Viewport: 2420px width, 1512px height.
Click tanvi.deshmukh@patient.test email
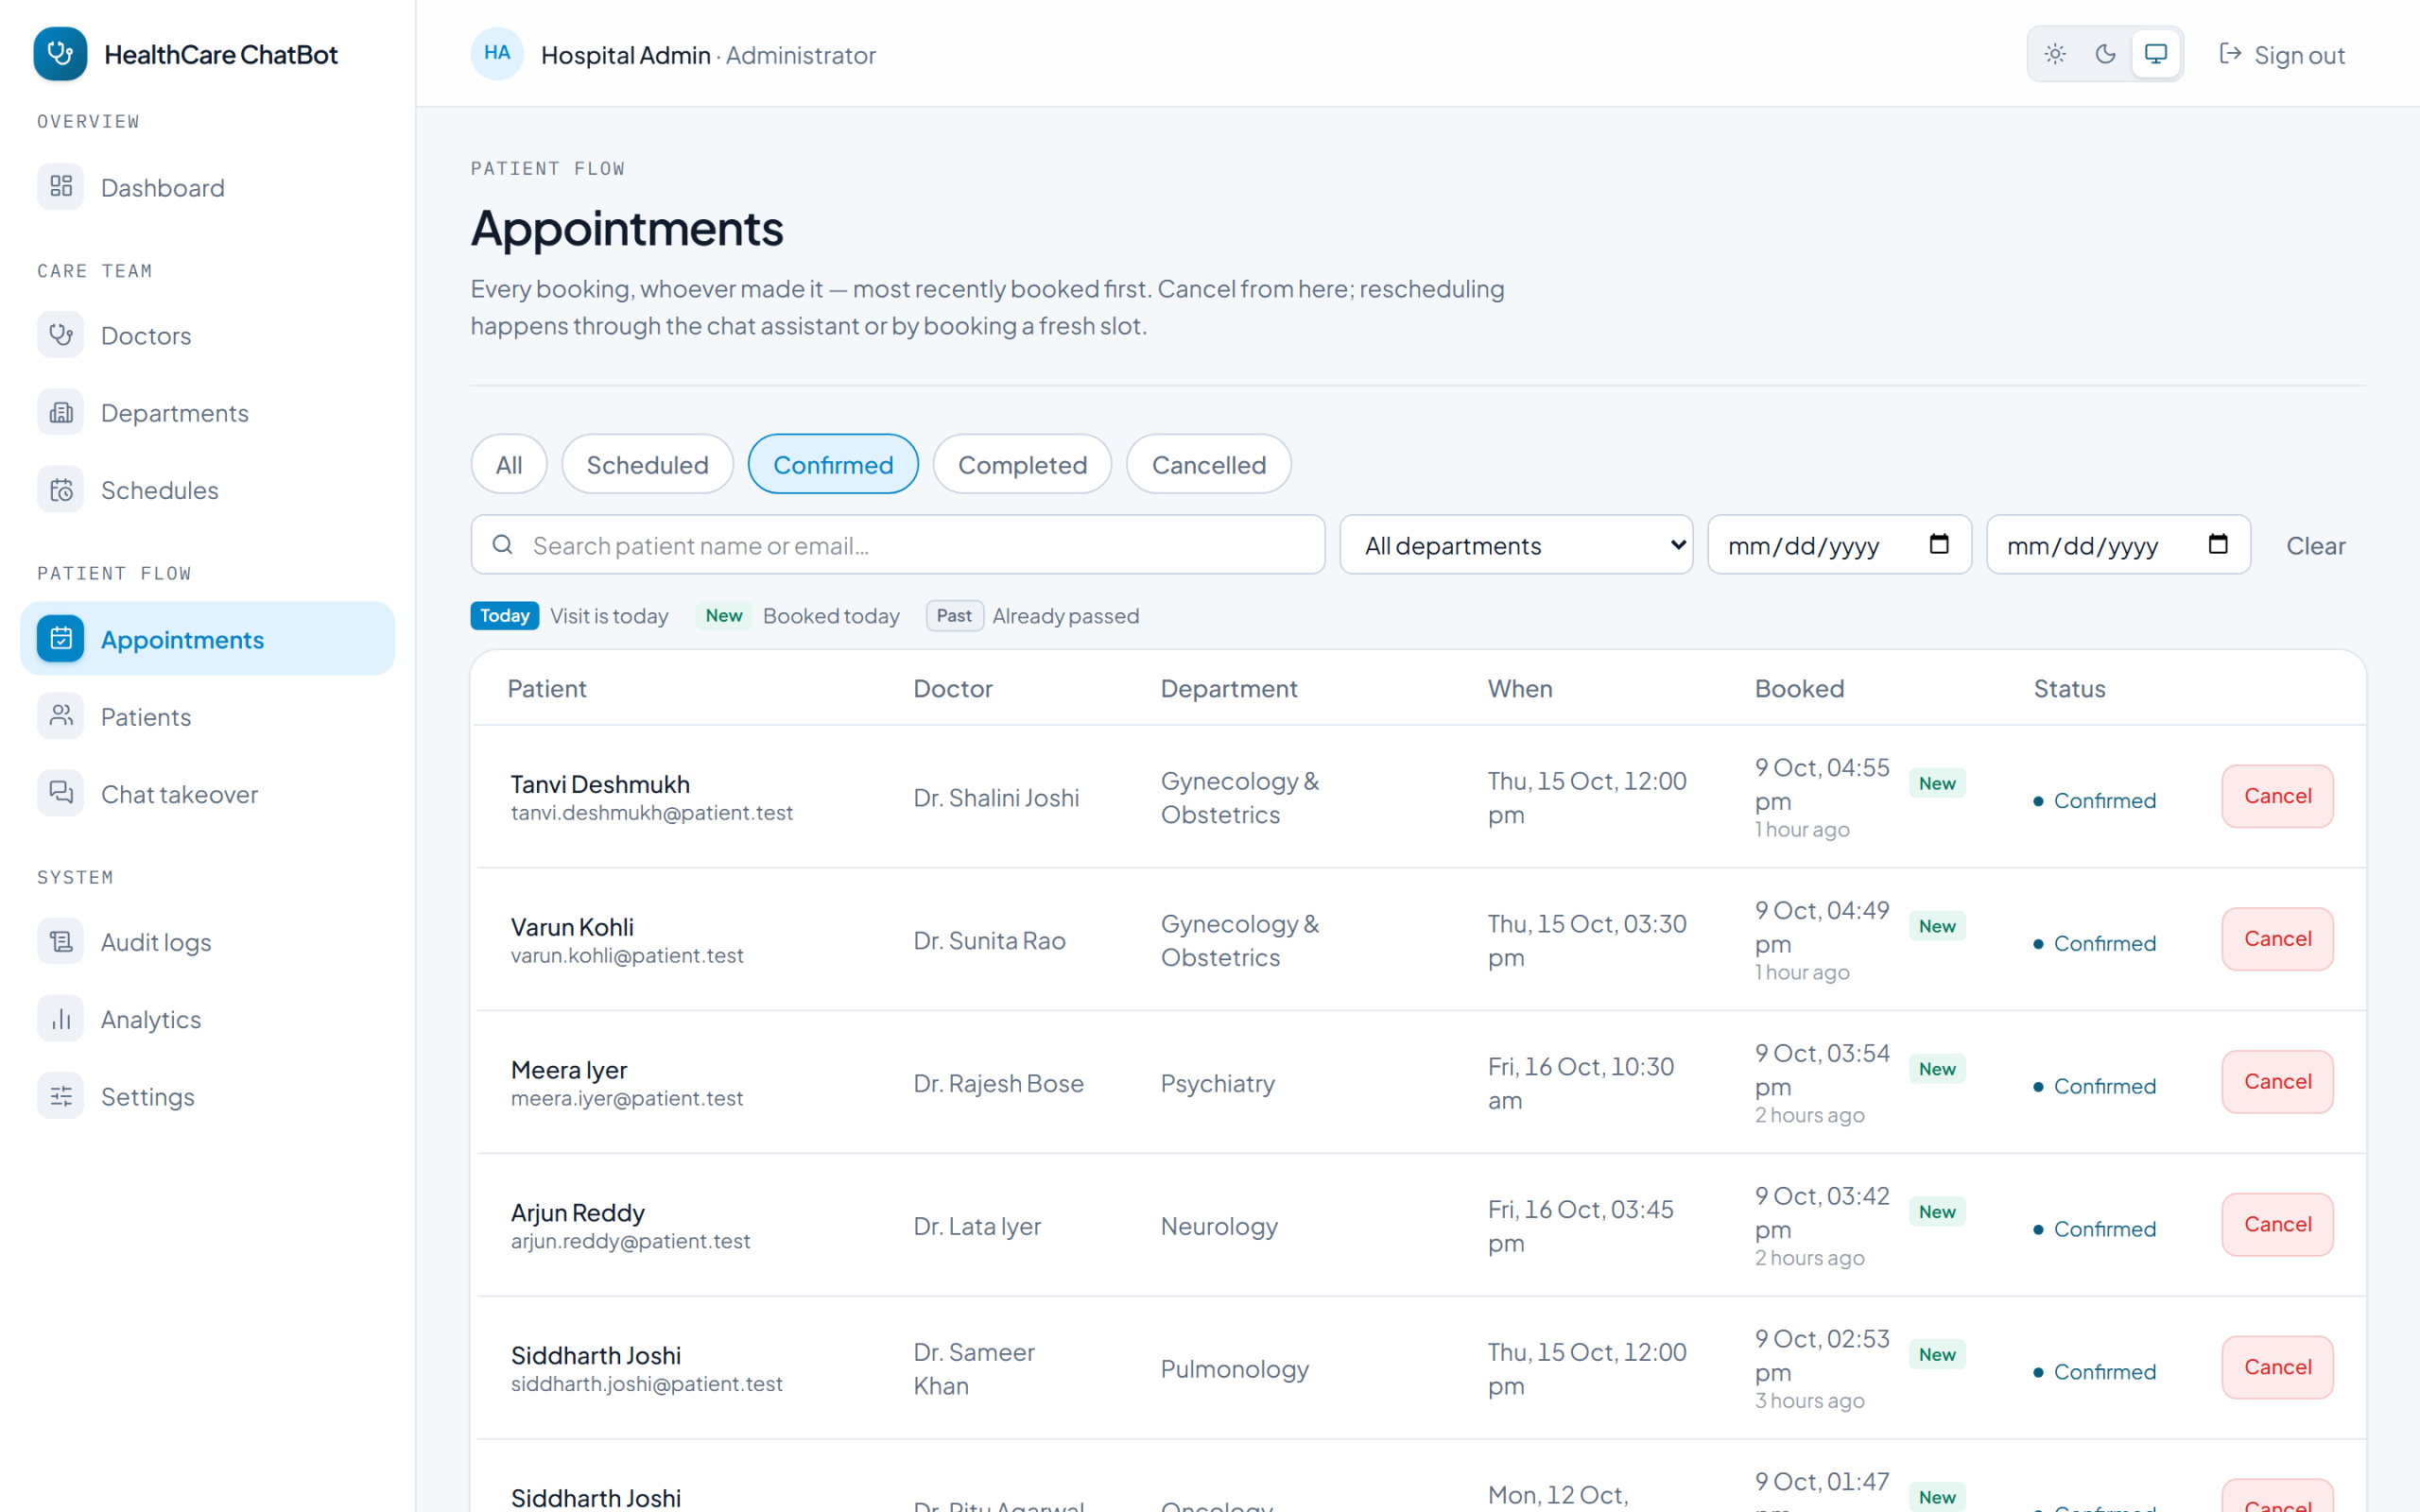pyautogui.click(x=652, y=813)
